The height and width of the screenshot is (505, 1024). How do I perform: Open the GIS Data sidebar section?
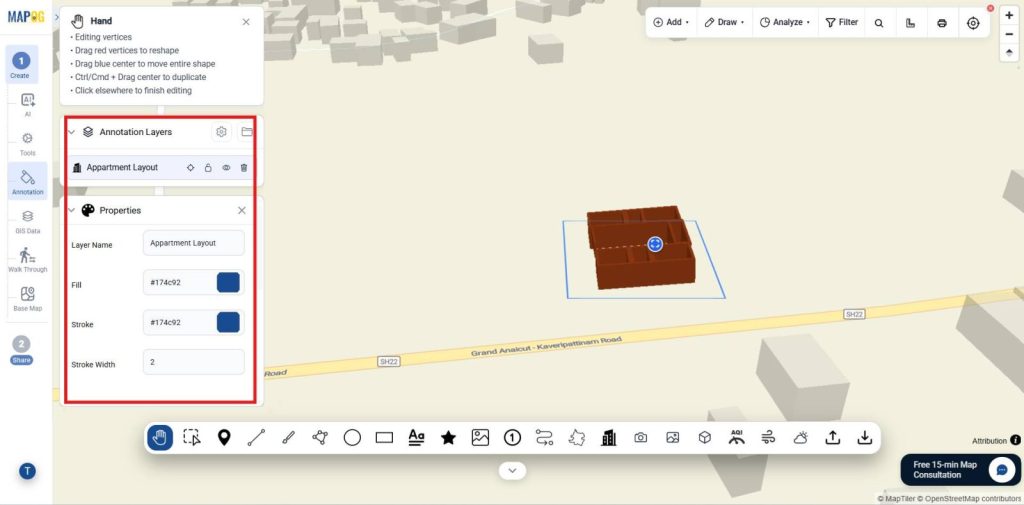coord(27,221)
